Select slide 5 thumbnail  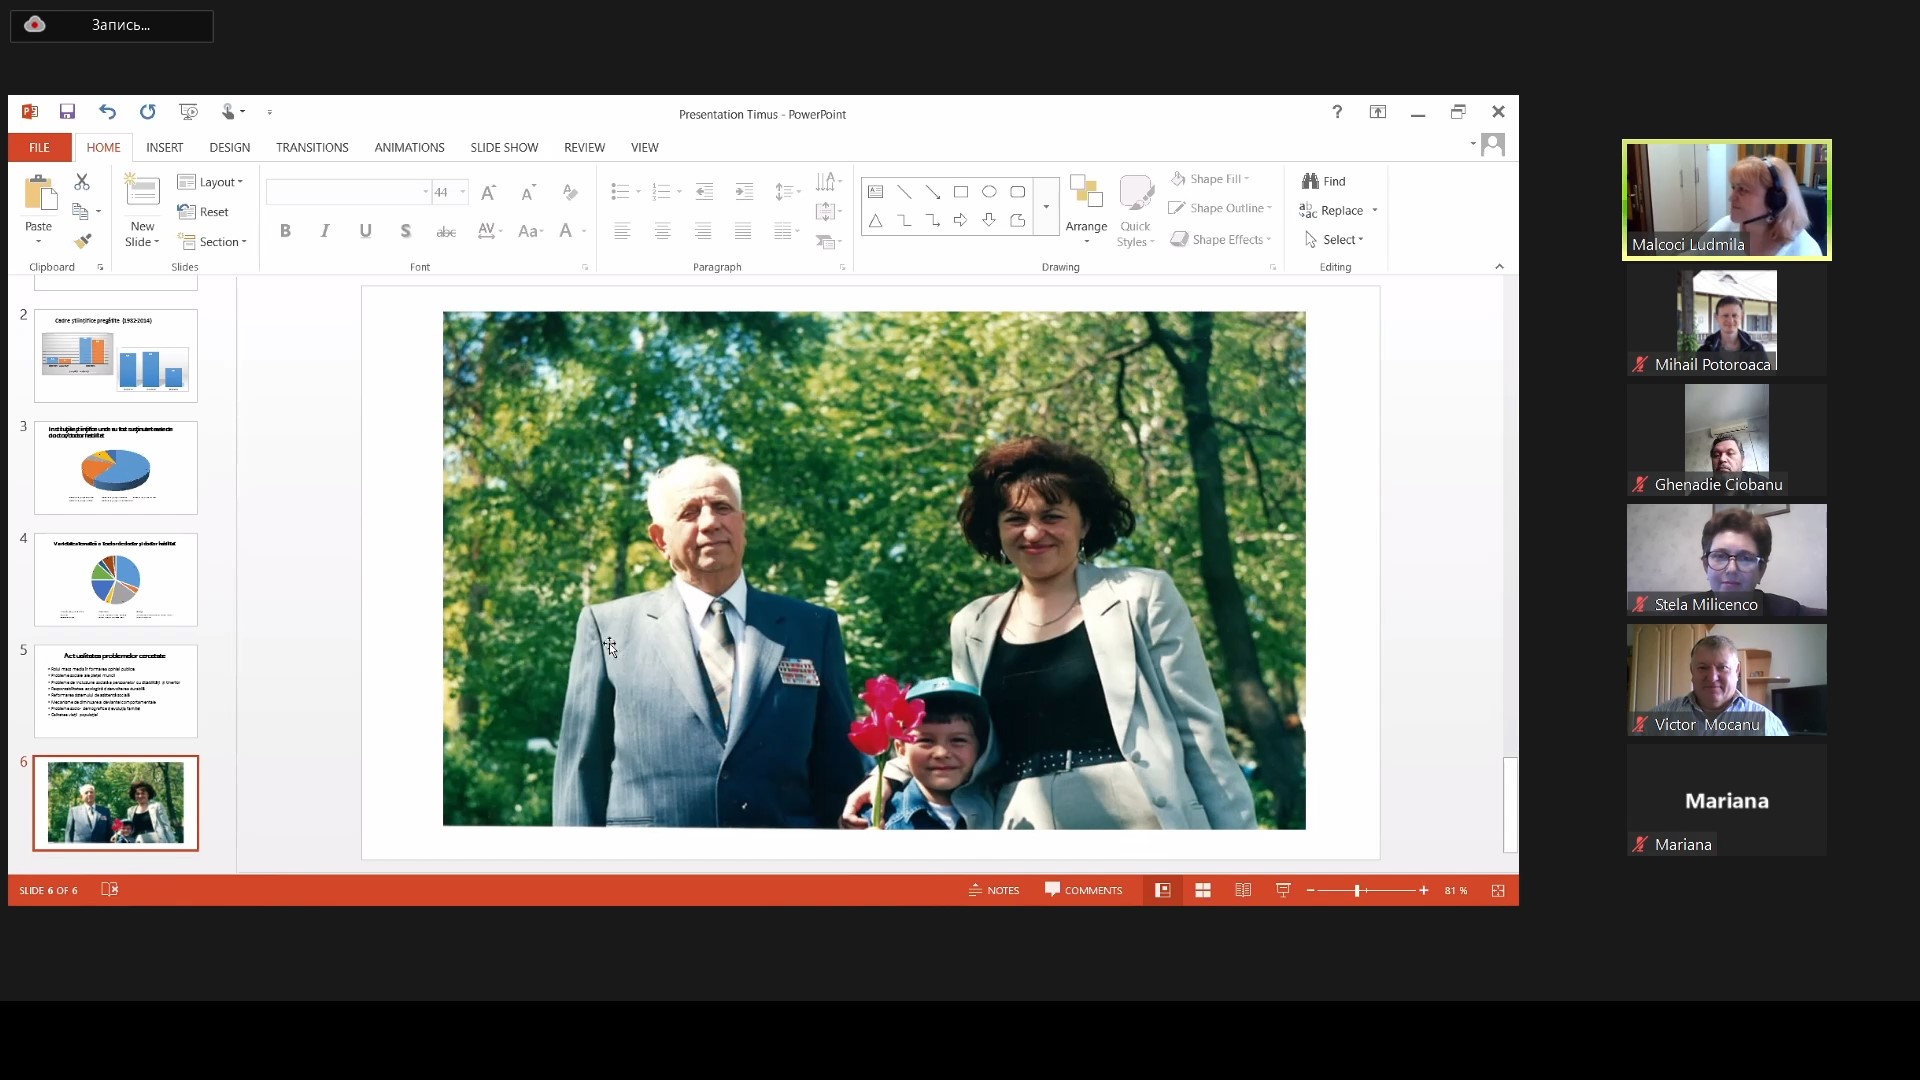tap(116, 691)
